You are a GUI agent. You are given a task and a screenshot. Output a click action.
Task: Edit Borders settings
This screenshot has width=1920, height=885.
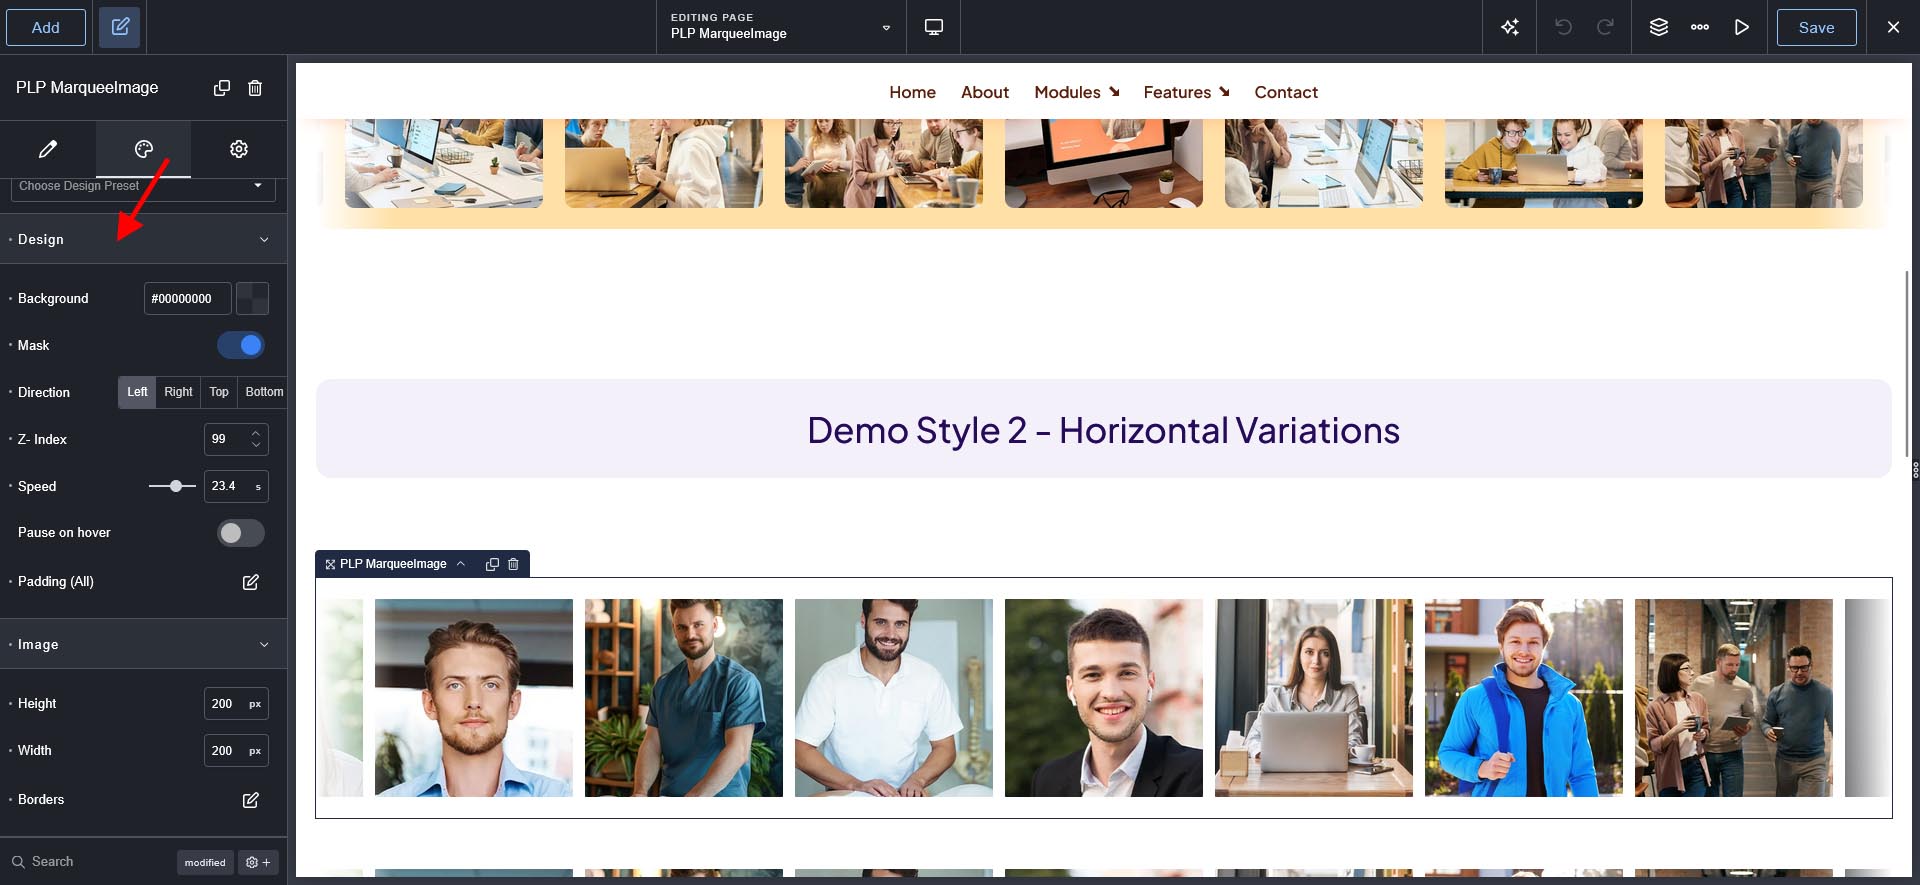tap(251, 800)
